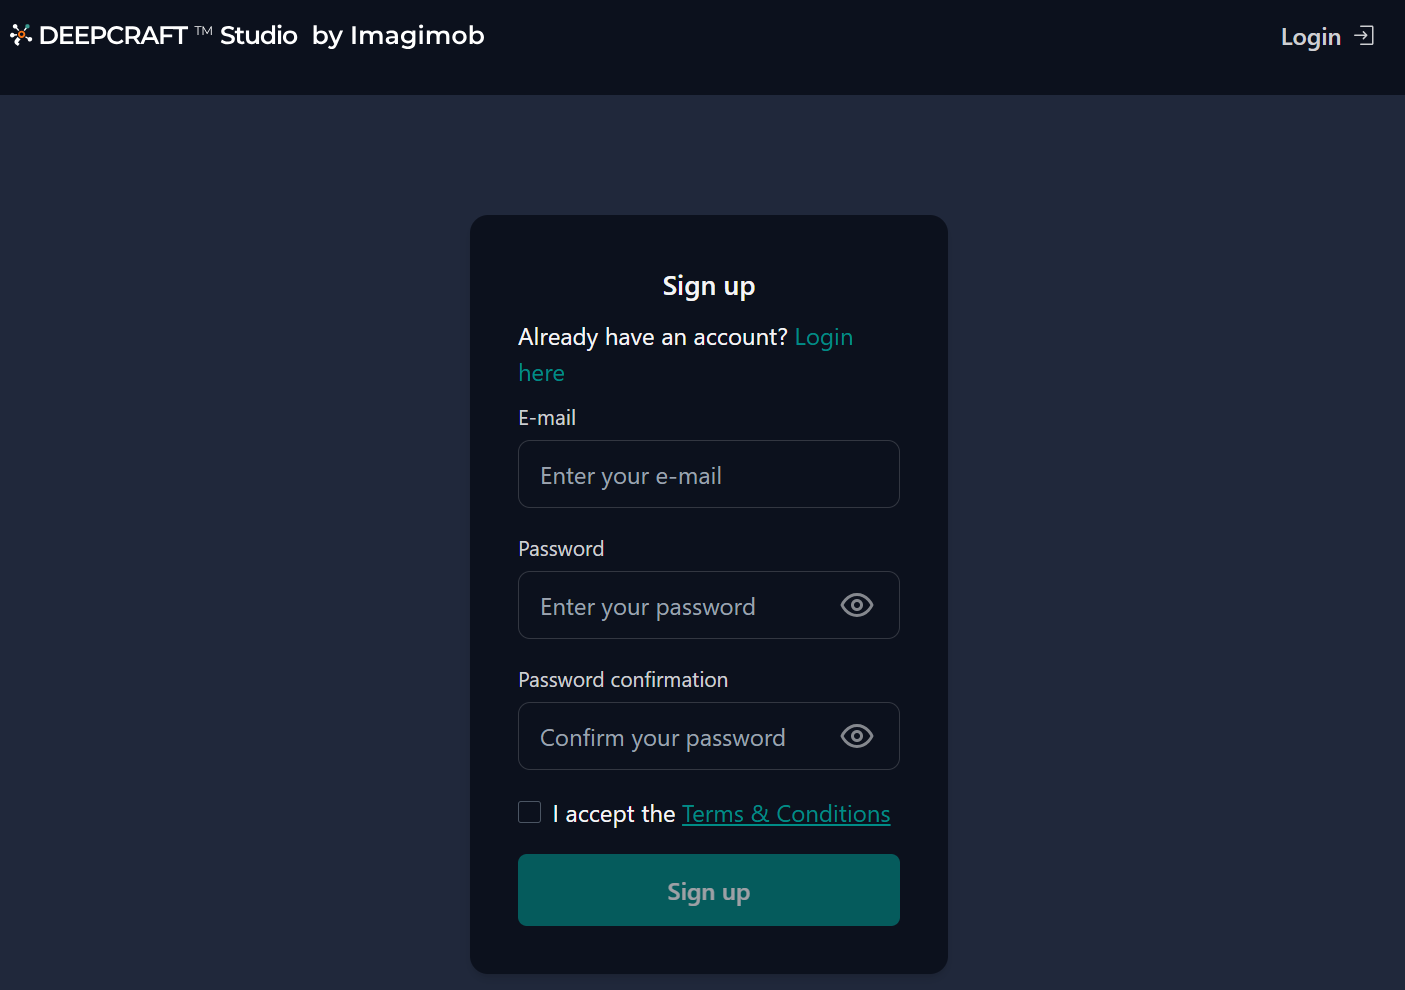This screenshot has width=1405, height=990.
Task: Click the 'Already have an account?' text
Action: (653, 337)
